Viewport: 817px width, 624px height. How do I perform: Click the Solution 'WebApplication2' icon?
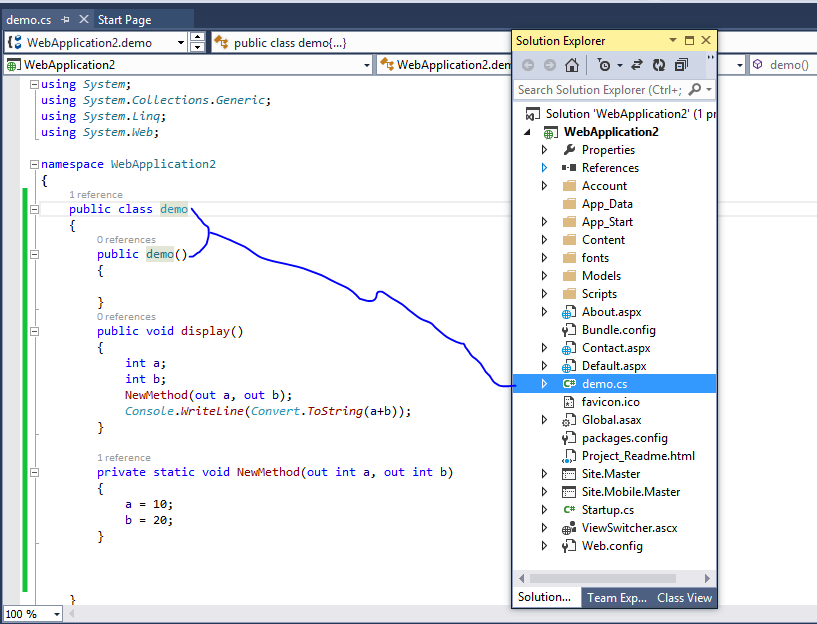pos(533,114)
